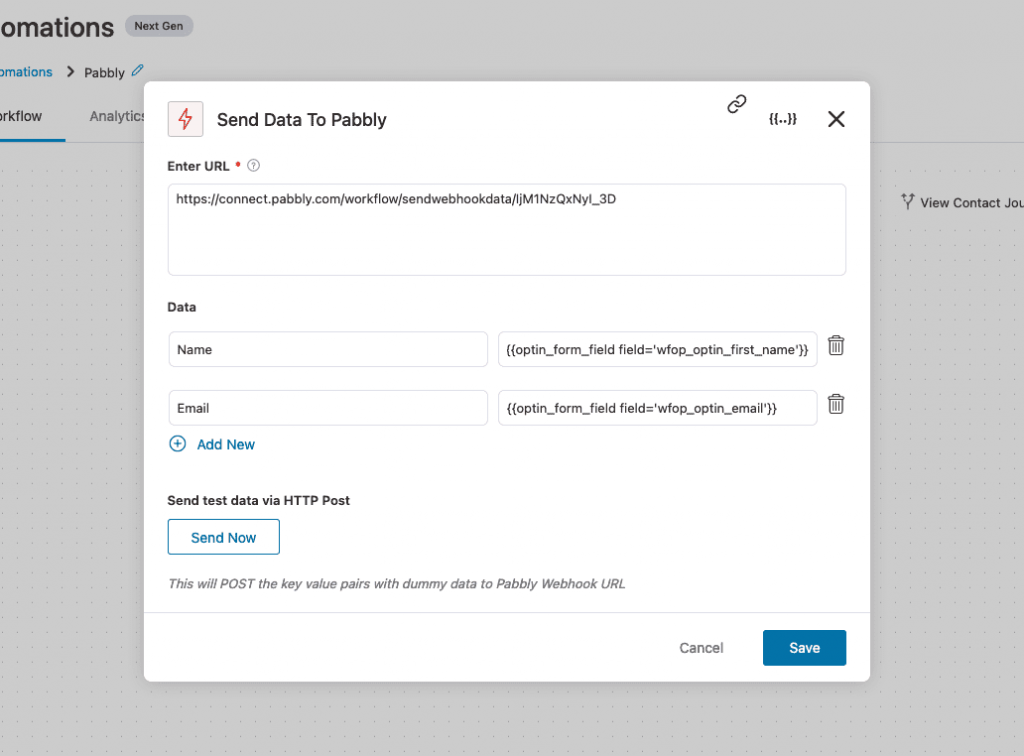Close the Send Data To Pabbly dialog
Viewport: 1024px width, 756px height.
coord(836,119)
